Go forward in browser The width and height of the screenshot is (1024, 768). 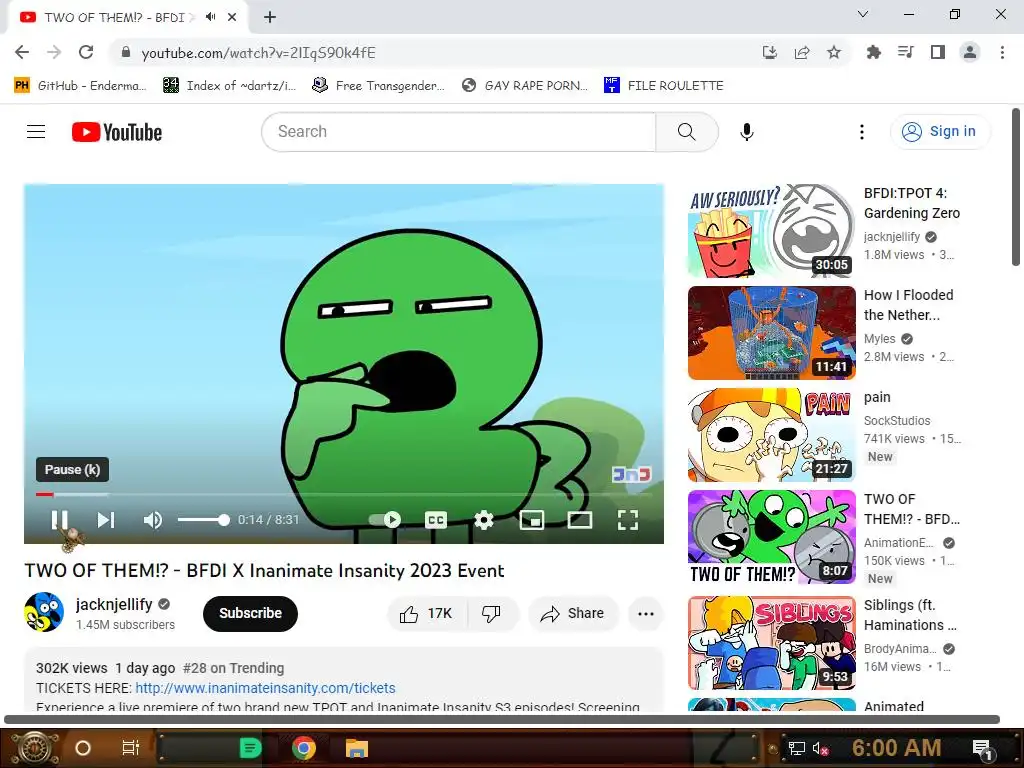point(54,52)
